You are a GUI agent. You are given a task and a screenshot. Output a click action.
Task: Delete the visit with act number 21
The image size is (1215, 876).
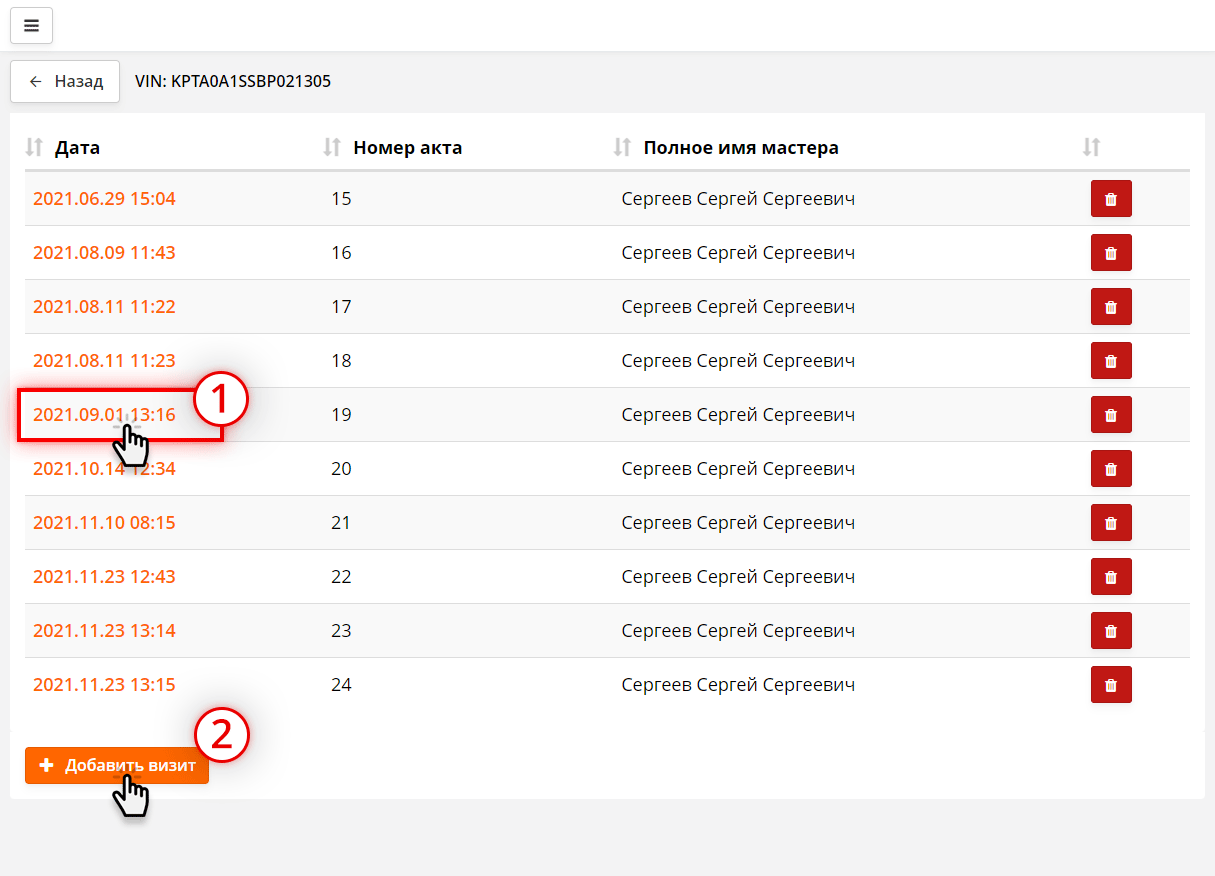[1110, 523]
